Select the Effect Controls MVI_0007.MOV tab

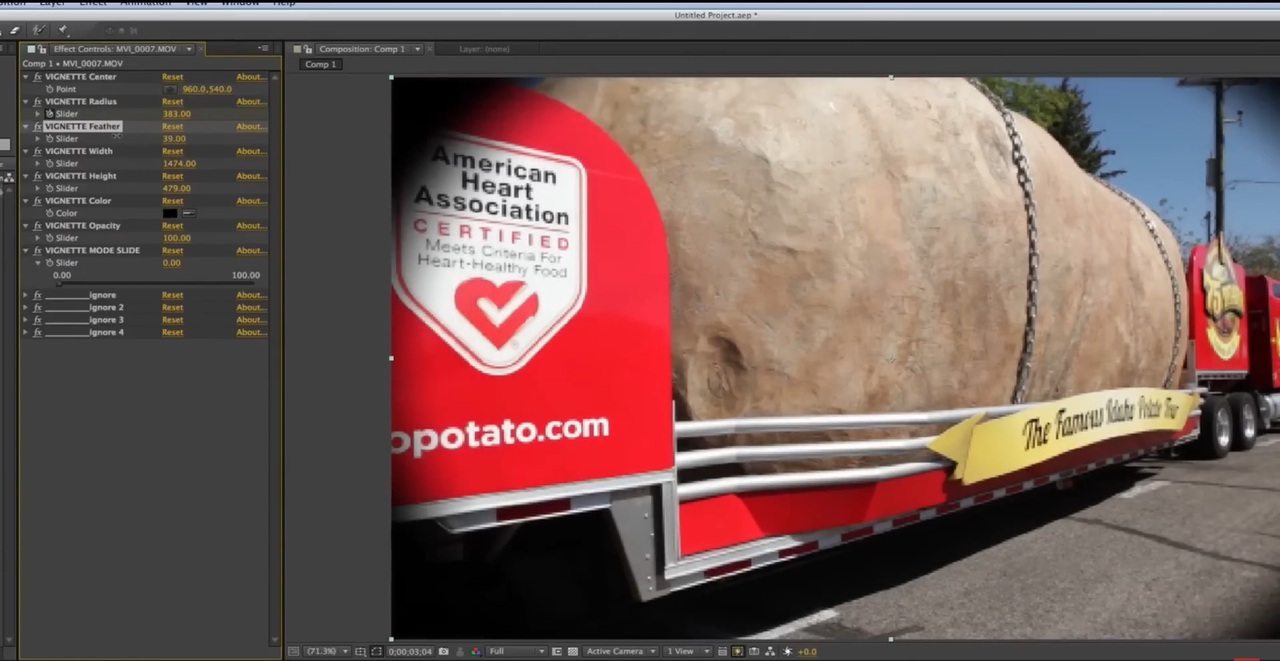pyautogui.click(x=115, y=49)
